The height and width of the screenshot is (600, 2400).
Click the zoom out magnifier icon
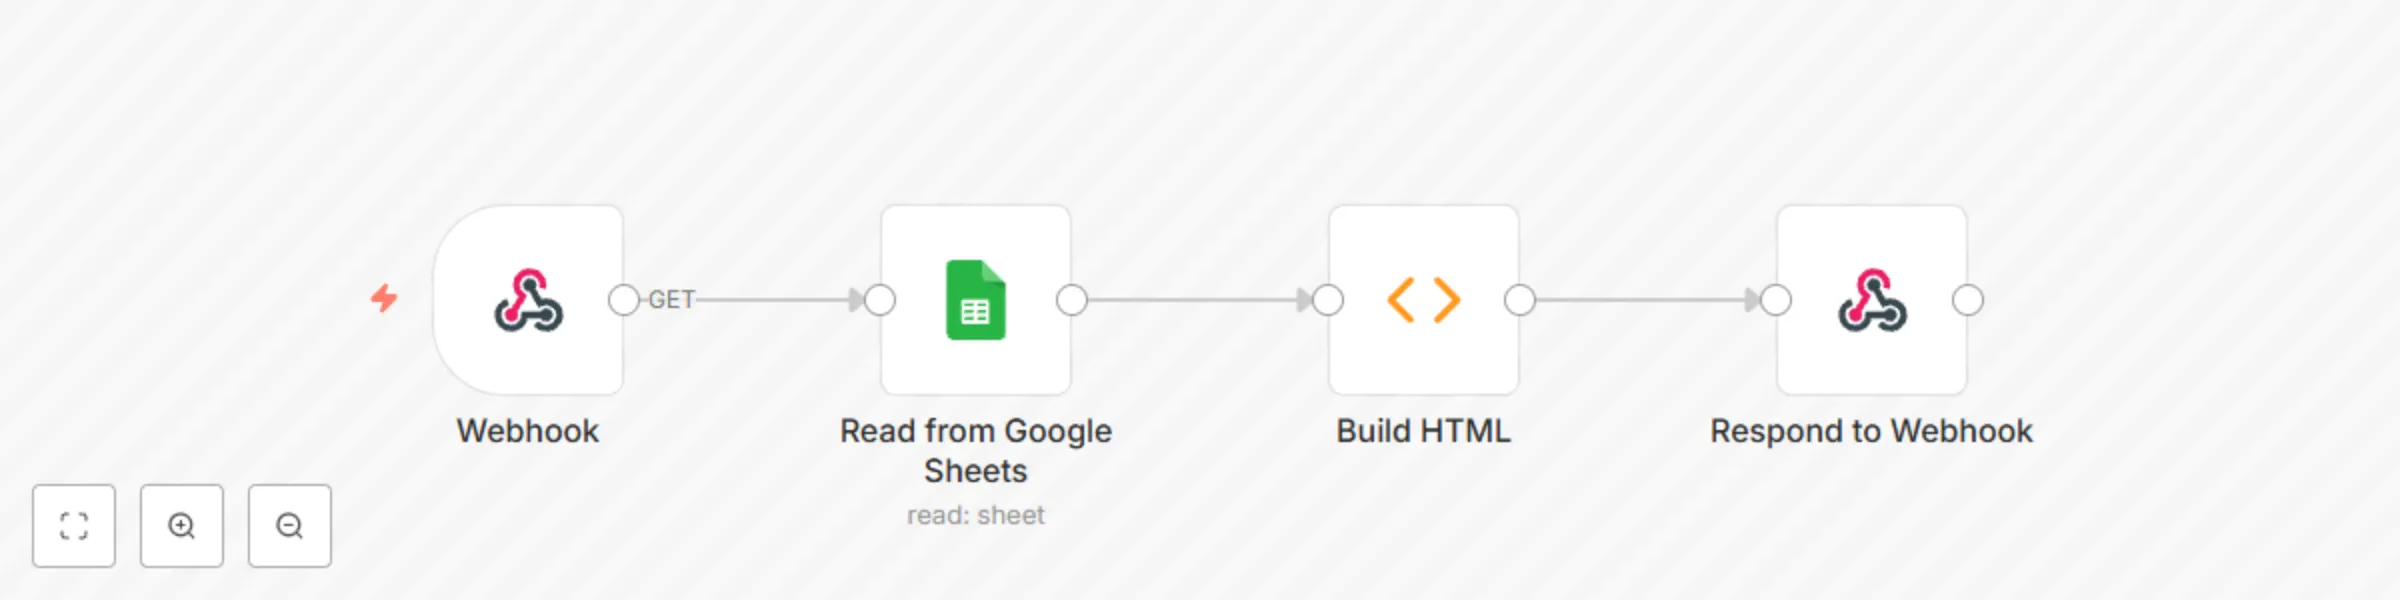(289, 526)
